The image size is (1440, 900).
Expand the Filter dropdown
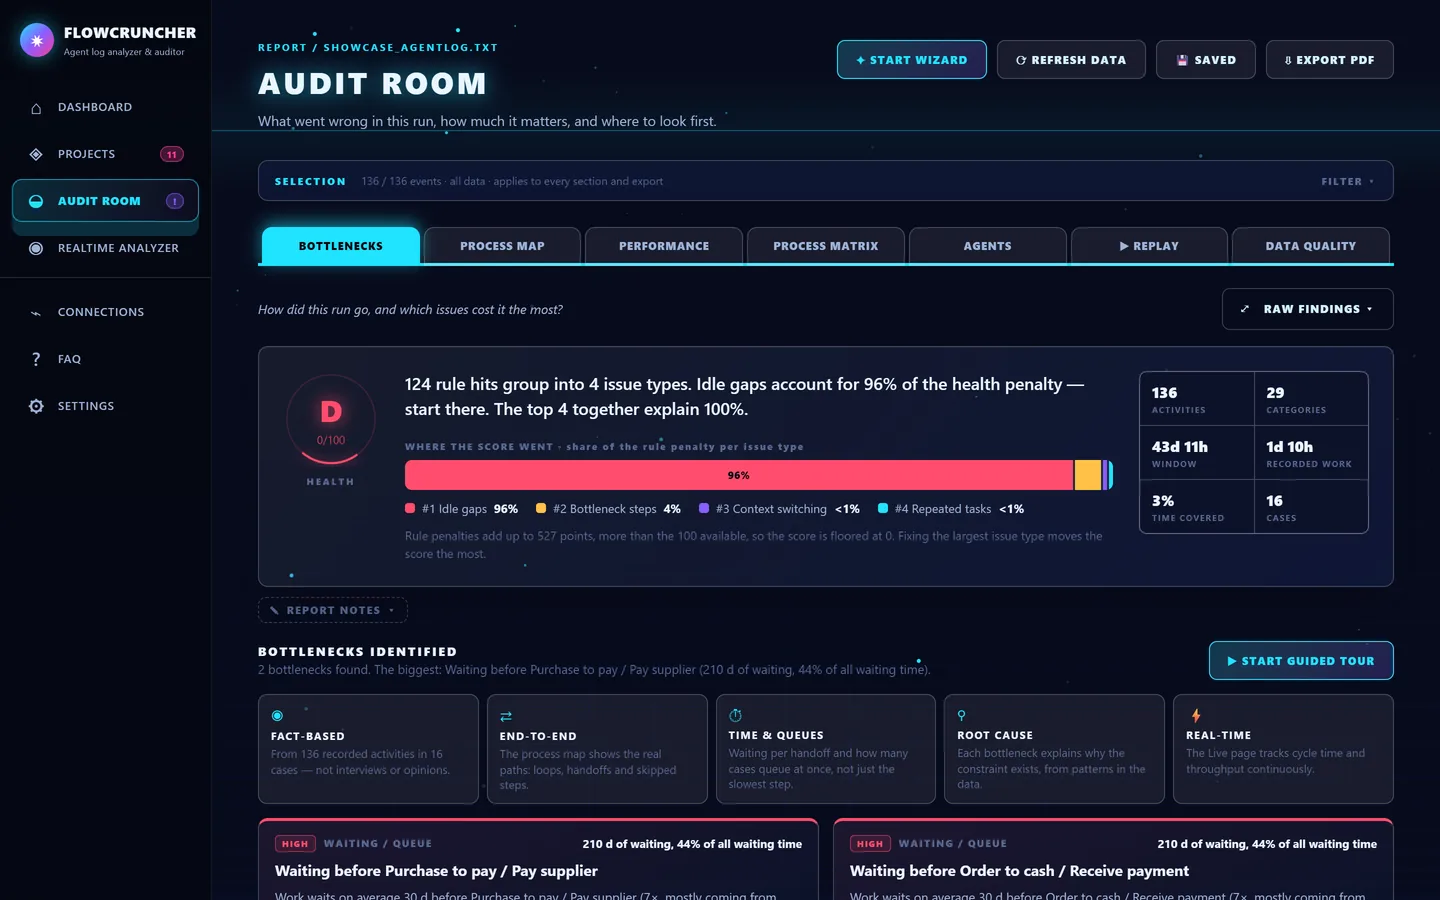[x=1347, y=182]
